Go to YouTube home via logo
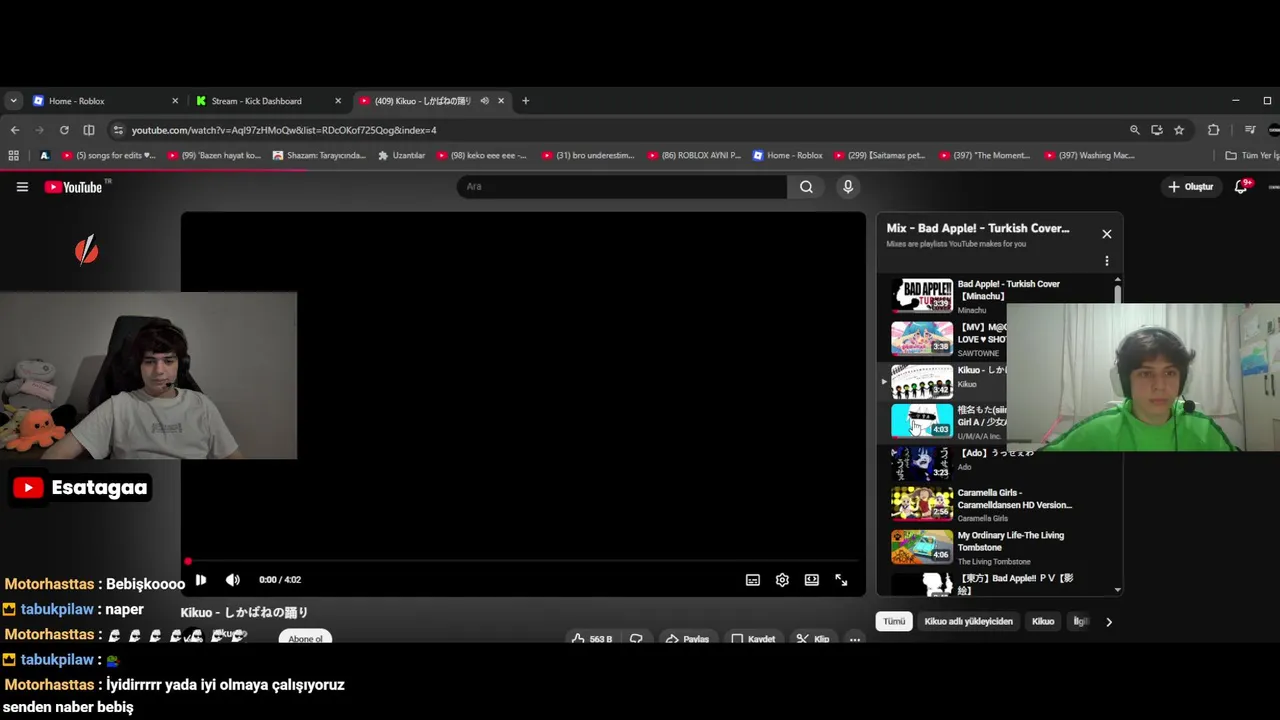This screenshot has width=1280, height=720. pos(75,187)
